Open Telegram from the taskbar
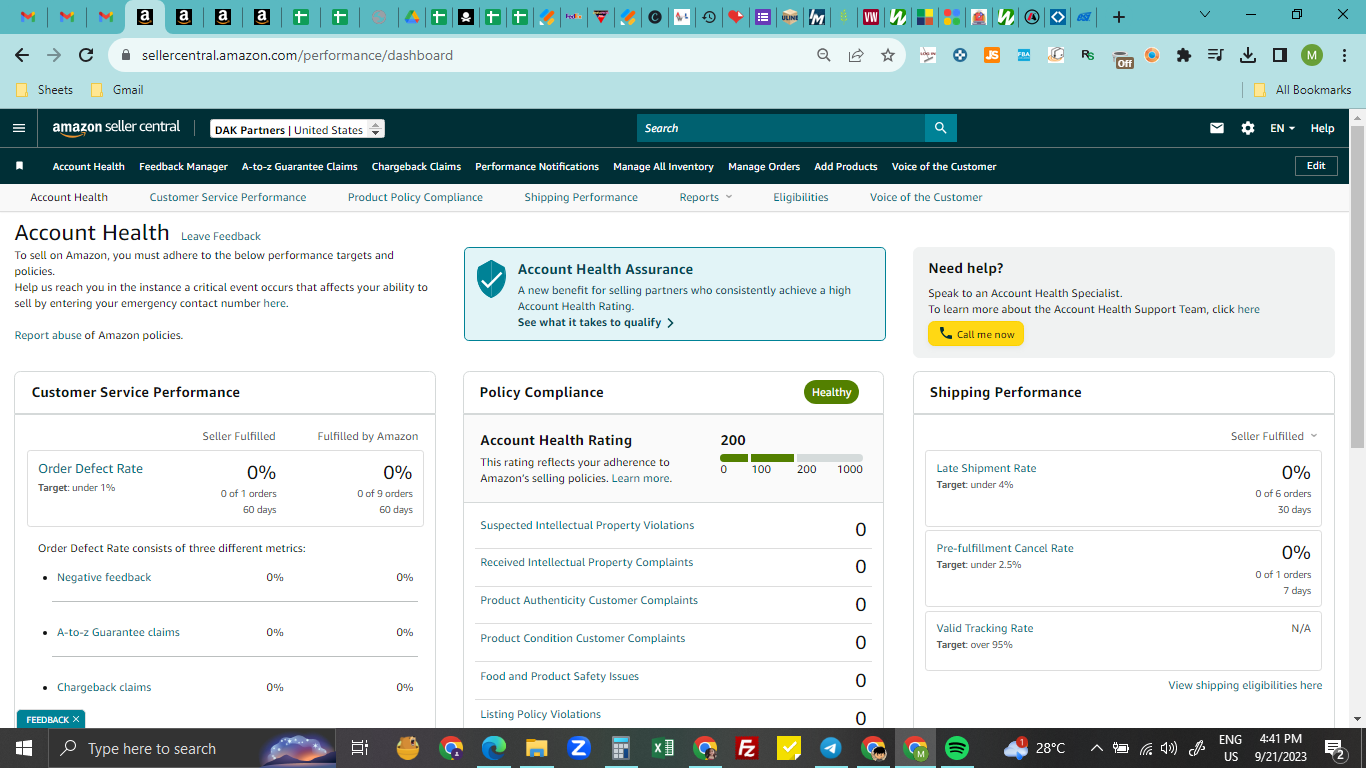The width and height of the screenshot is (1366, 768). pos(830,748)
